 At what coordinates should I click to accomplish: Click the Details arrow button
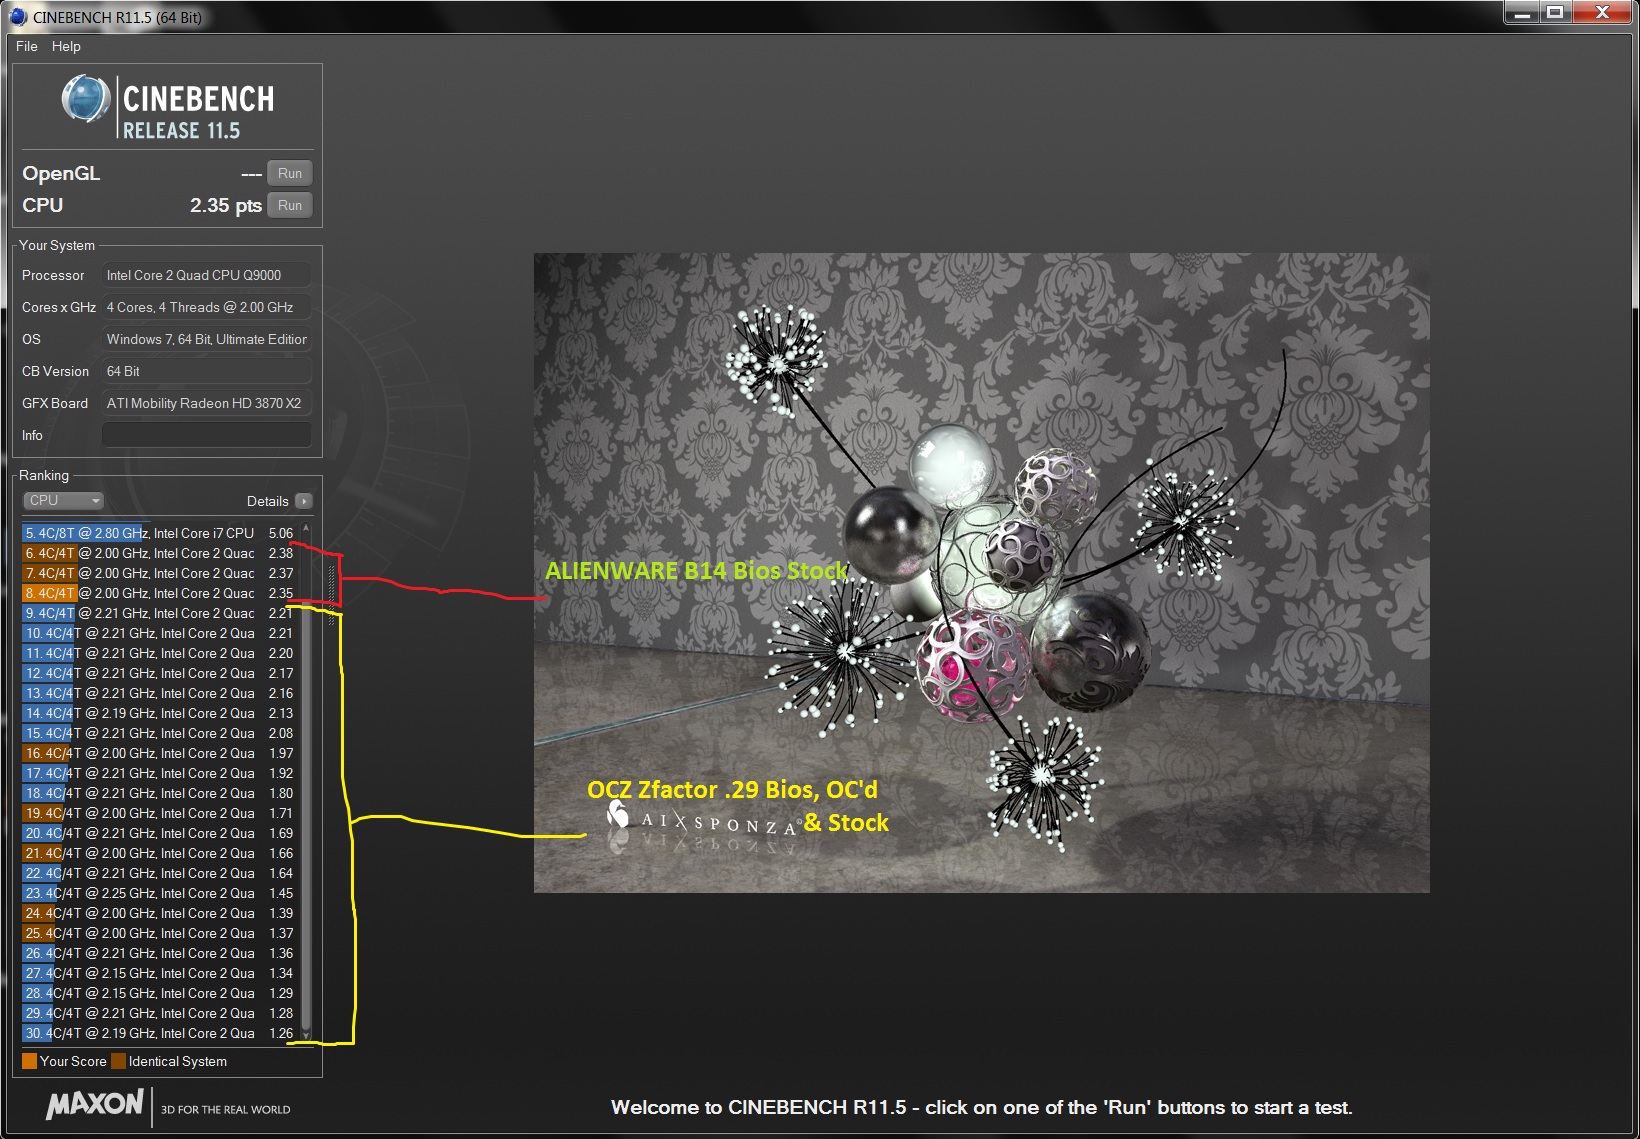pyautogui.click(x=304, y=501)
